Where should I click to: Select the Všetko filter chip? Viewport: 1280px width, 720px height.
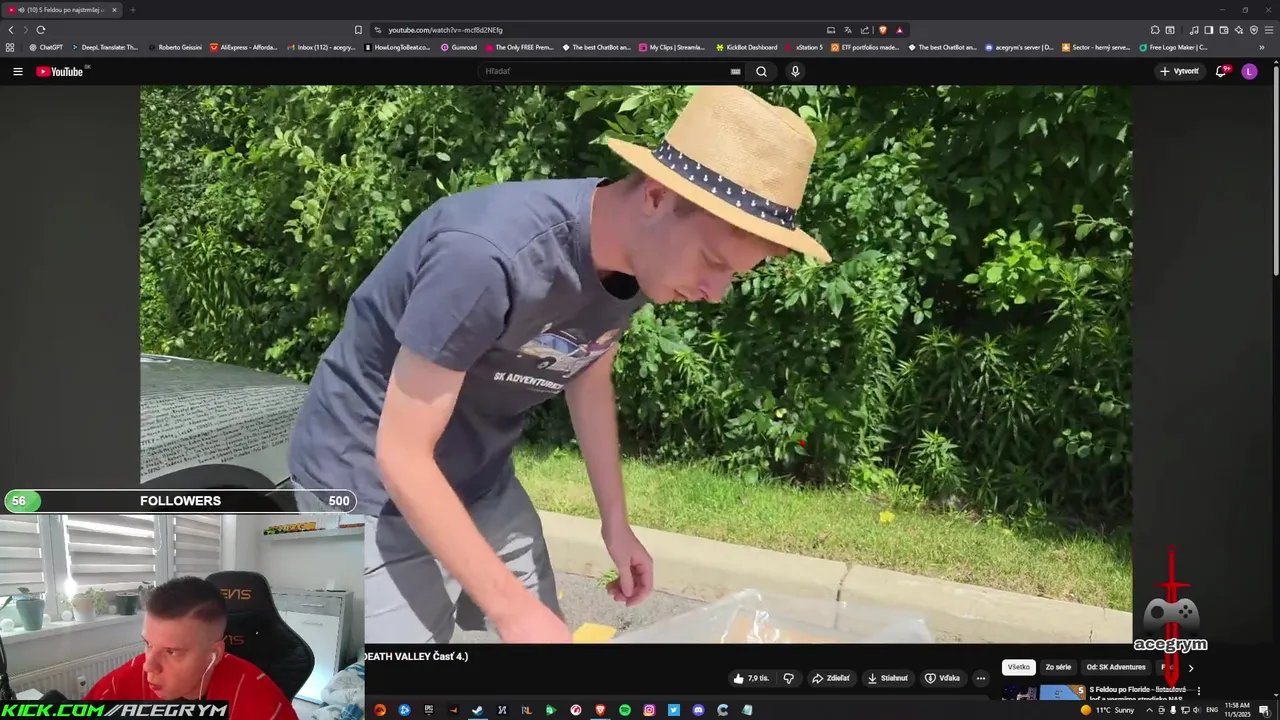click(1018, 667)
